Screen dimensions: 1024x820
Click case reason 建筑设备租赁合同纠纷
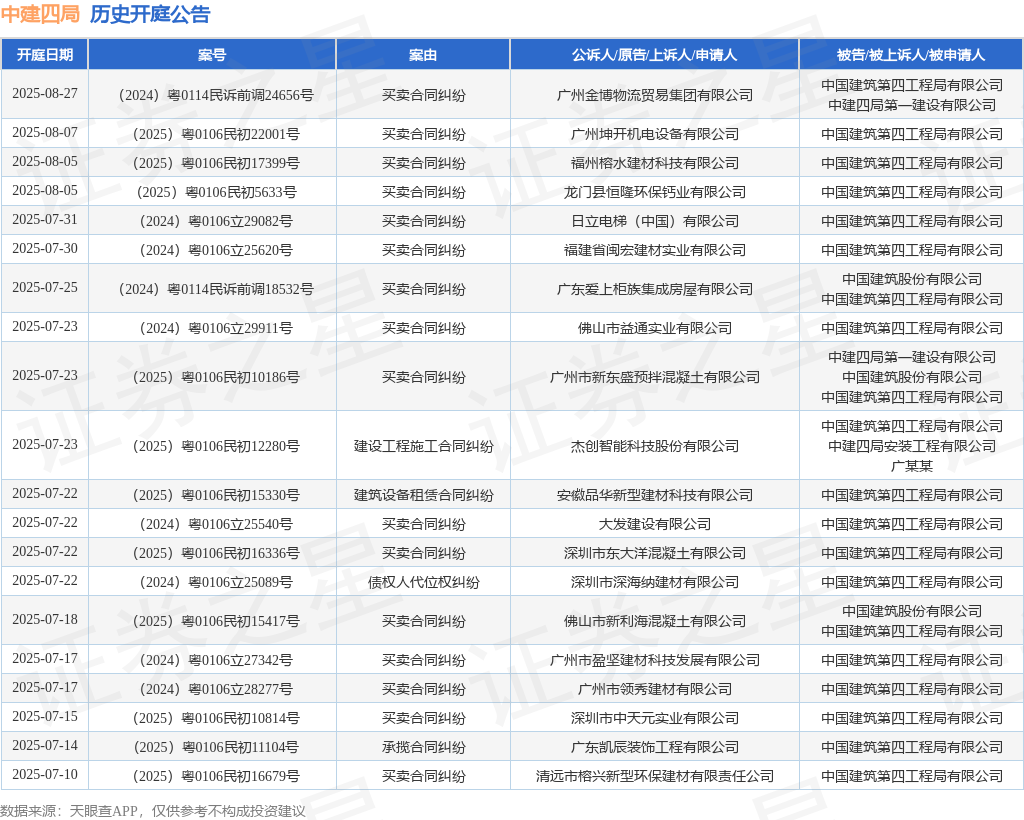423,496
